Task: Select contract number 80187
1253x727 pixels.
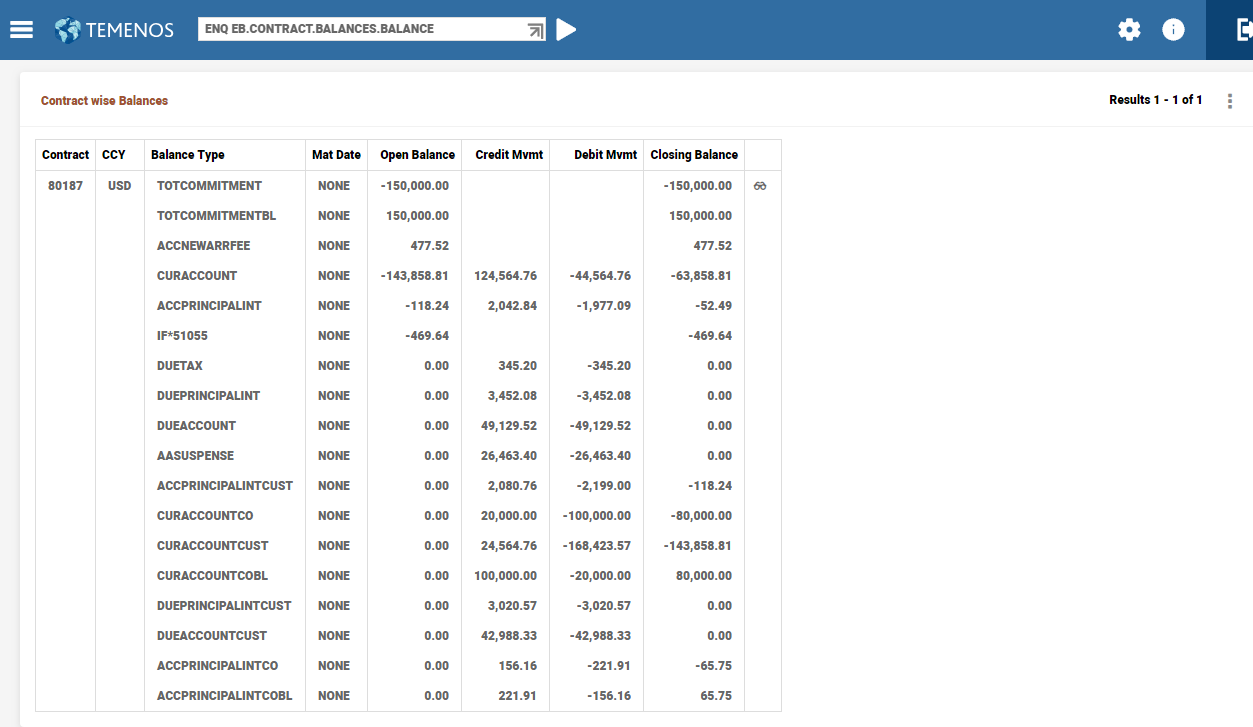Action: pyautogui.click(x=65, y=186)
